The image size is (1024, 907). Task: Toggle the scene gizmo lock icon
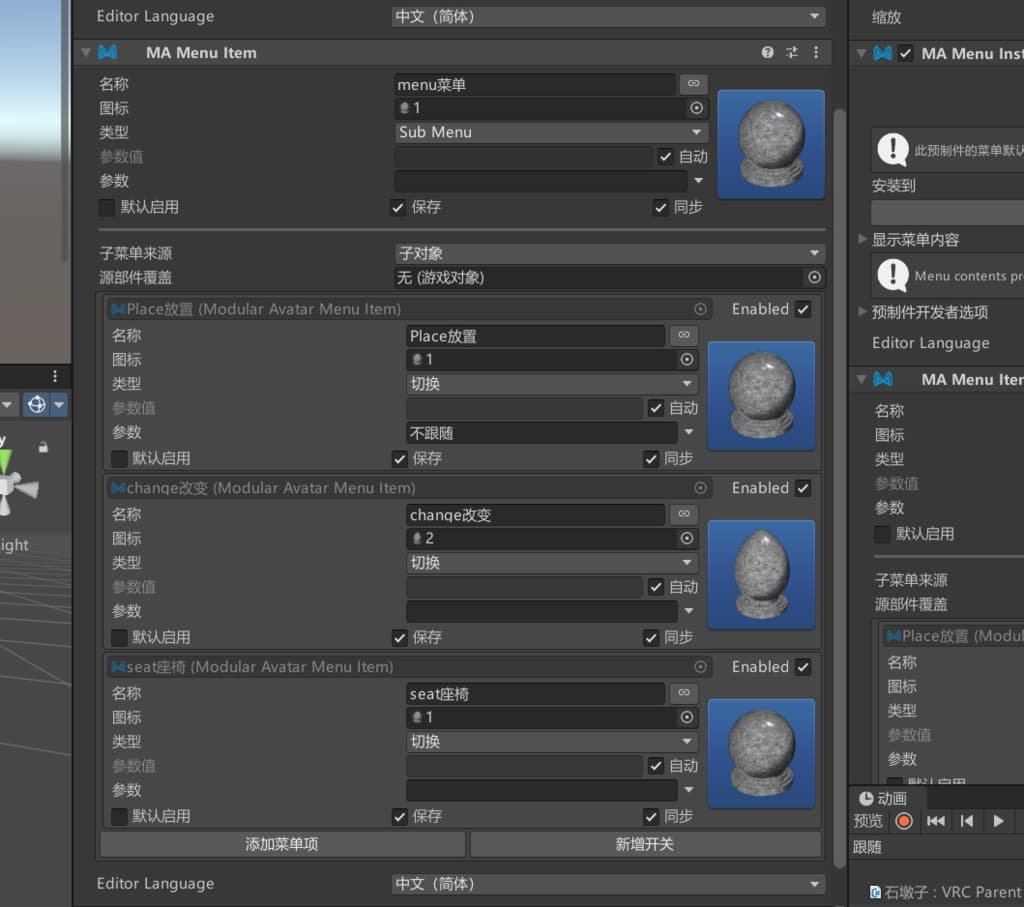[x=43, y=447]
